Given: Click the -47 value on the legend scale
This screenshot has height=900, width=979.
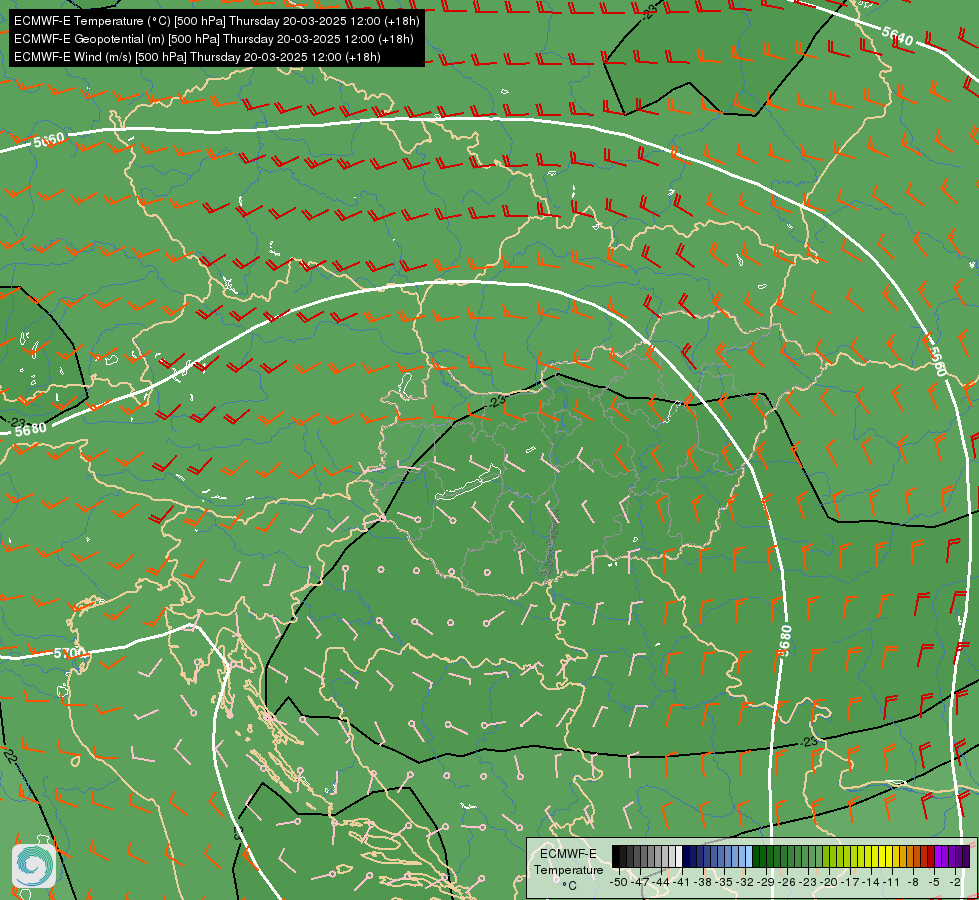Looking at the screenshot, I should point(640,882).
